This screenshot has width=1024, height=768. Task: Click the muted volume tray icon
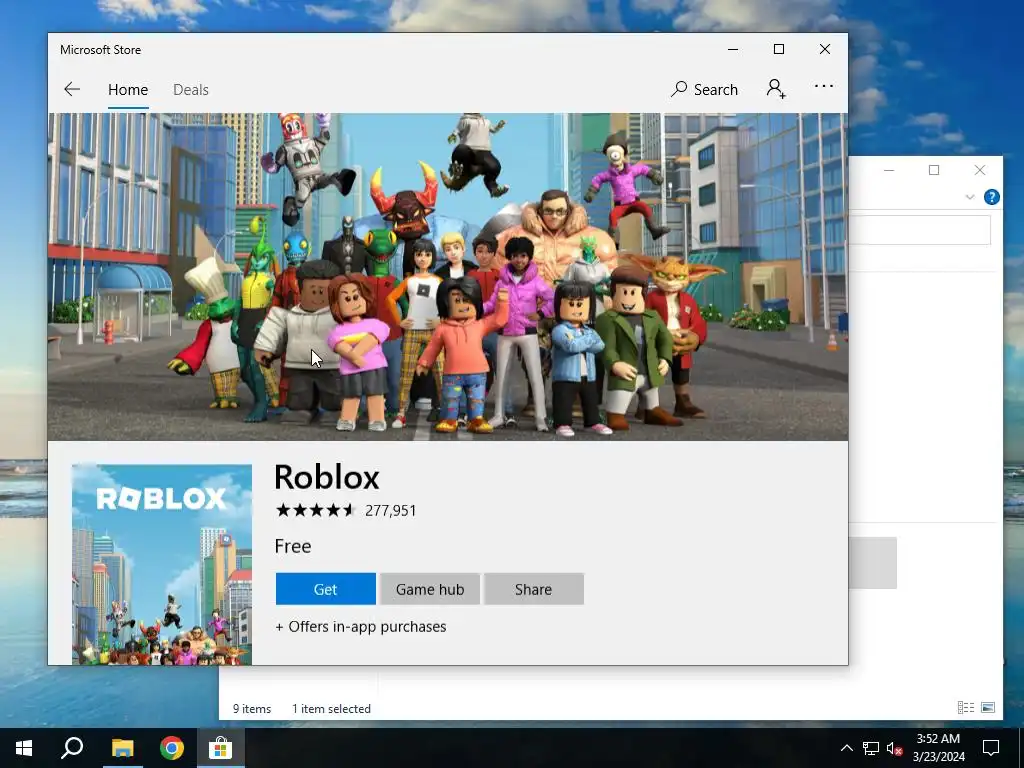click(895, 748)
